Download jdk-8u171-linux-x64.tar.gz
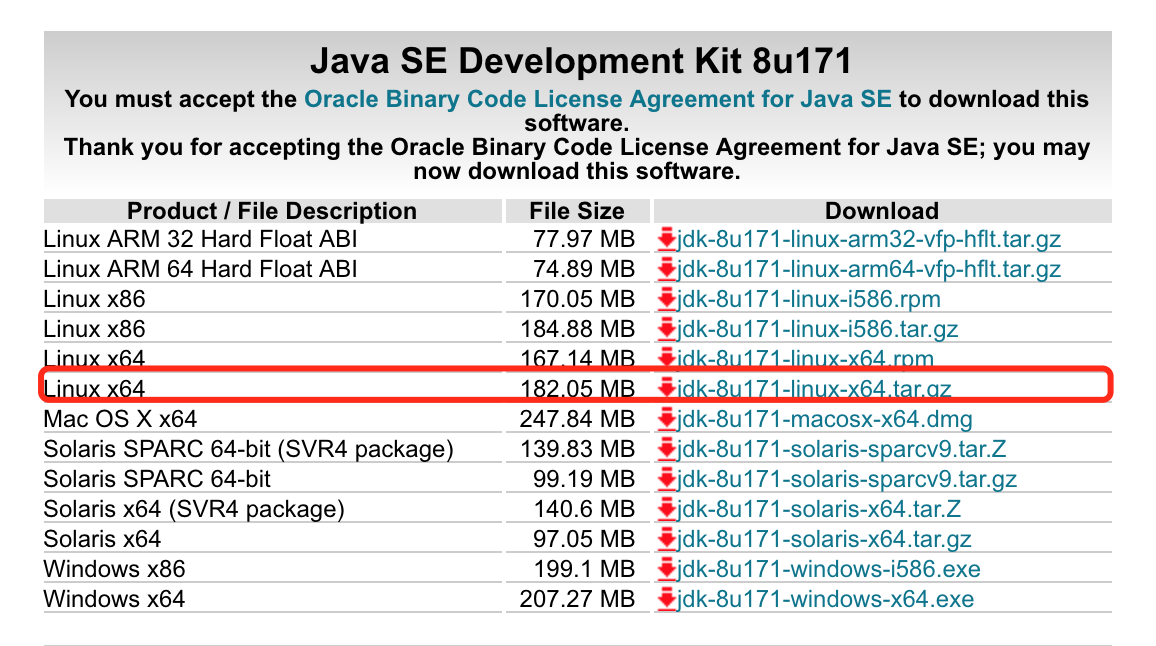This screenshot has width=1156, height=646. click(x=814, y=389)
